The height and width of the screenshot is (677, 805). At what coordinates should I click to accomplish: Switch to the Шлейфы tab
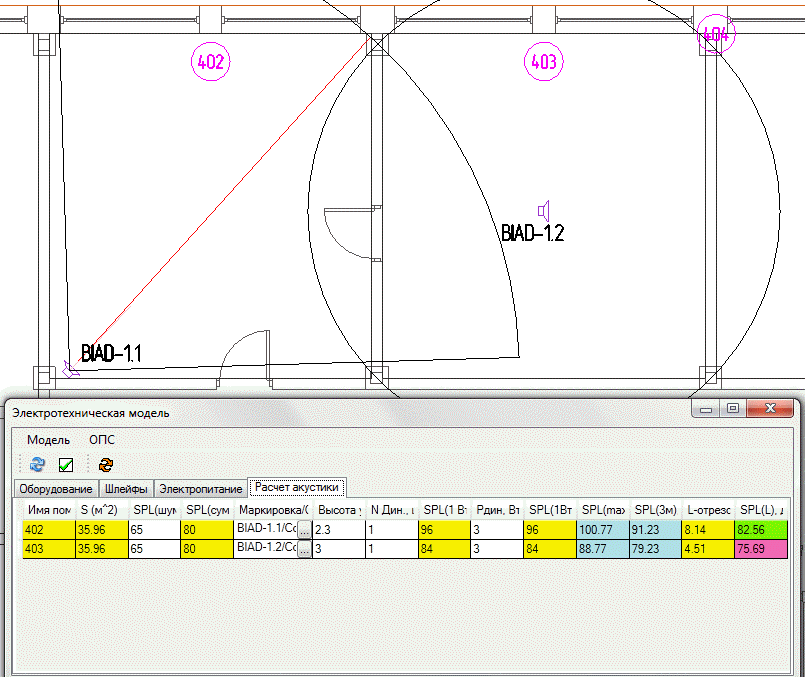point(126,489)
